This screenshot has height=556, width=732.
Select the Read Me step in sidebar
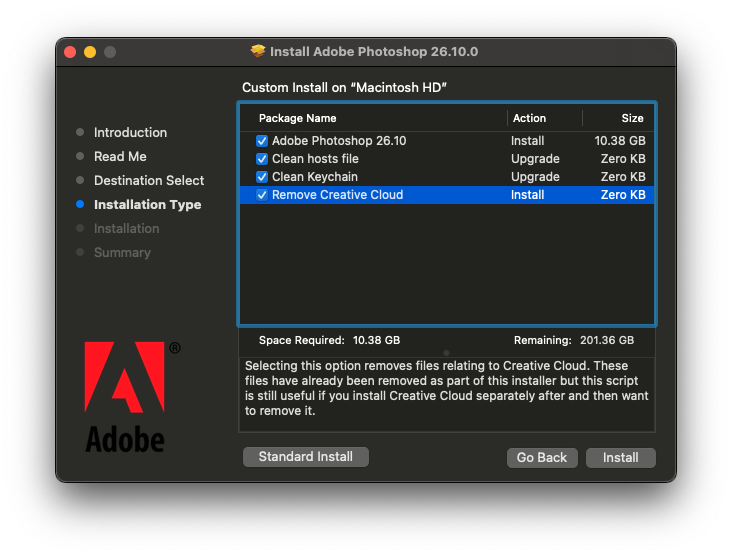click(x=120, y=157)
